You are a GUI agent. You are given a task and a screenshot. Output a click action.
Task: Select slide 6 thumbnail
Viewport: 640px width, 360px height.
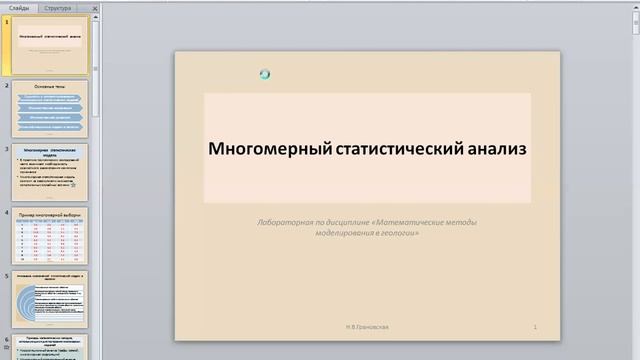point(50,347)
